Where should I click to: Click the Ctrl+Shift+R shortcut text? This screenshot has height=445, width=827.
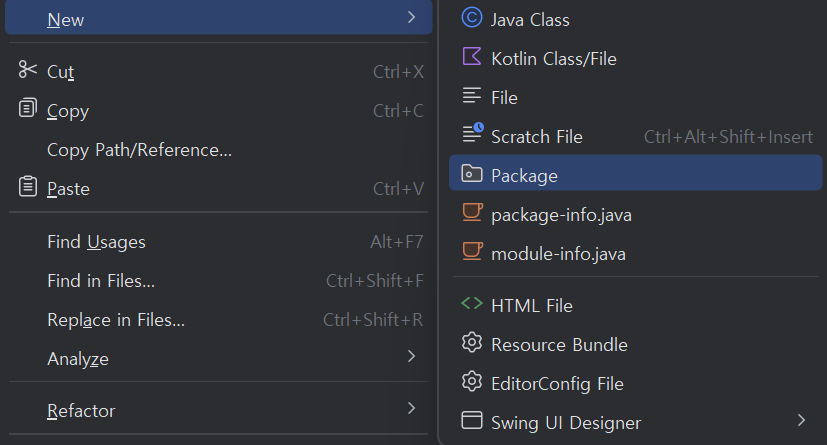tap(373, 320)
